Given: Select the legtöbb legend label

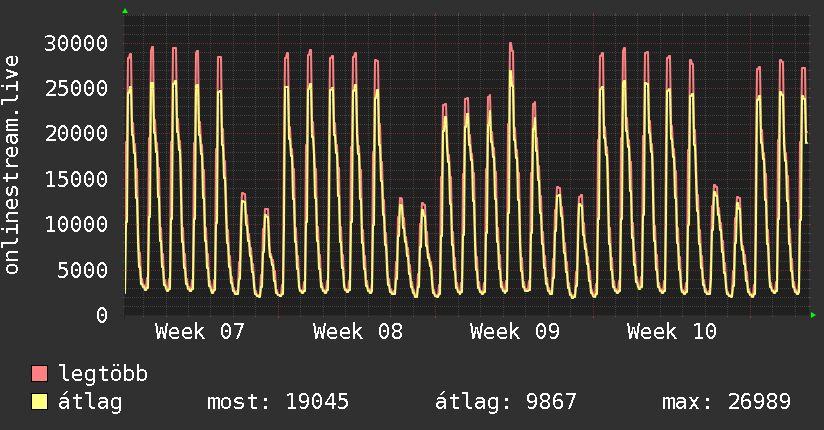Looking at the screenshot, I should pos(104,374).
